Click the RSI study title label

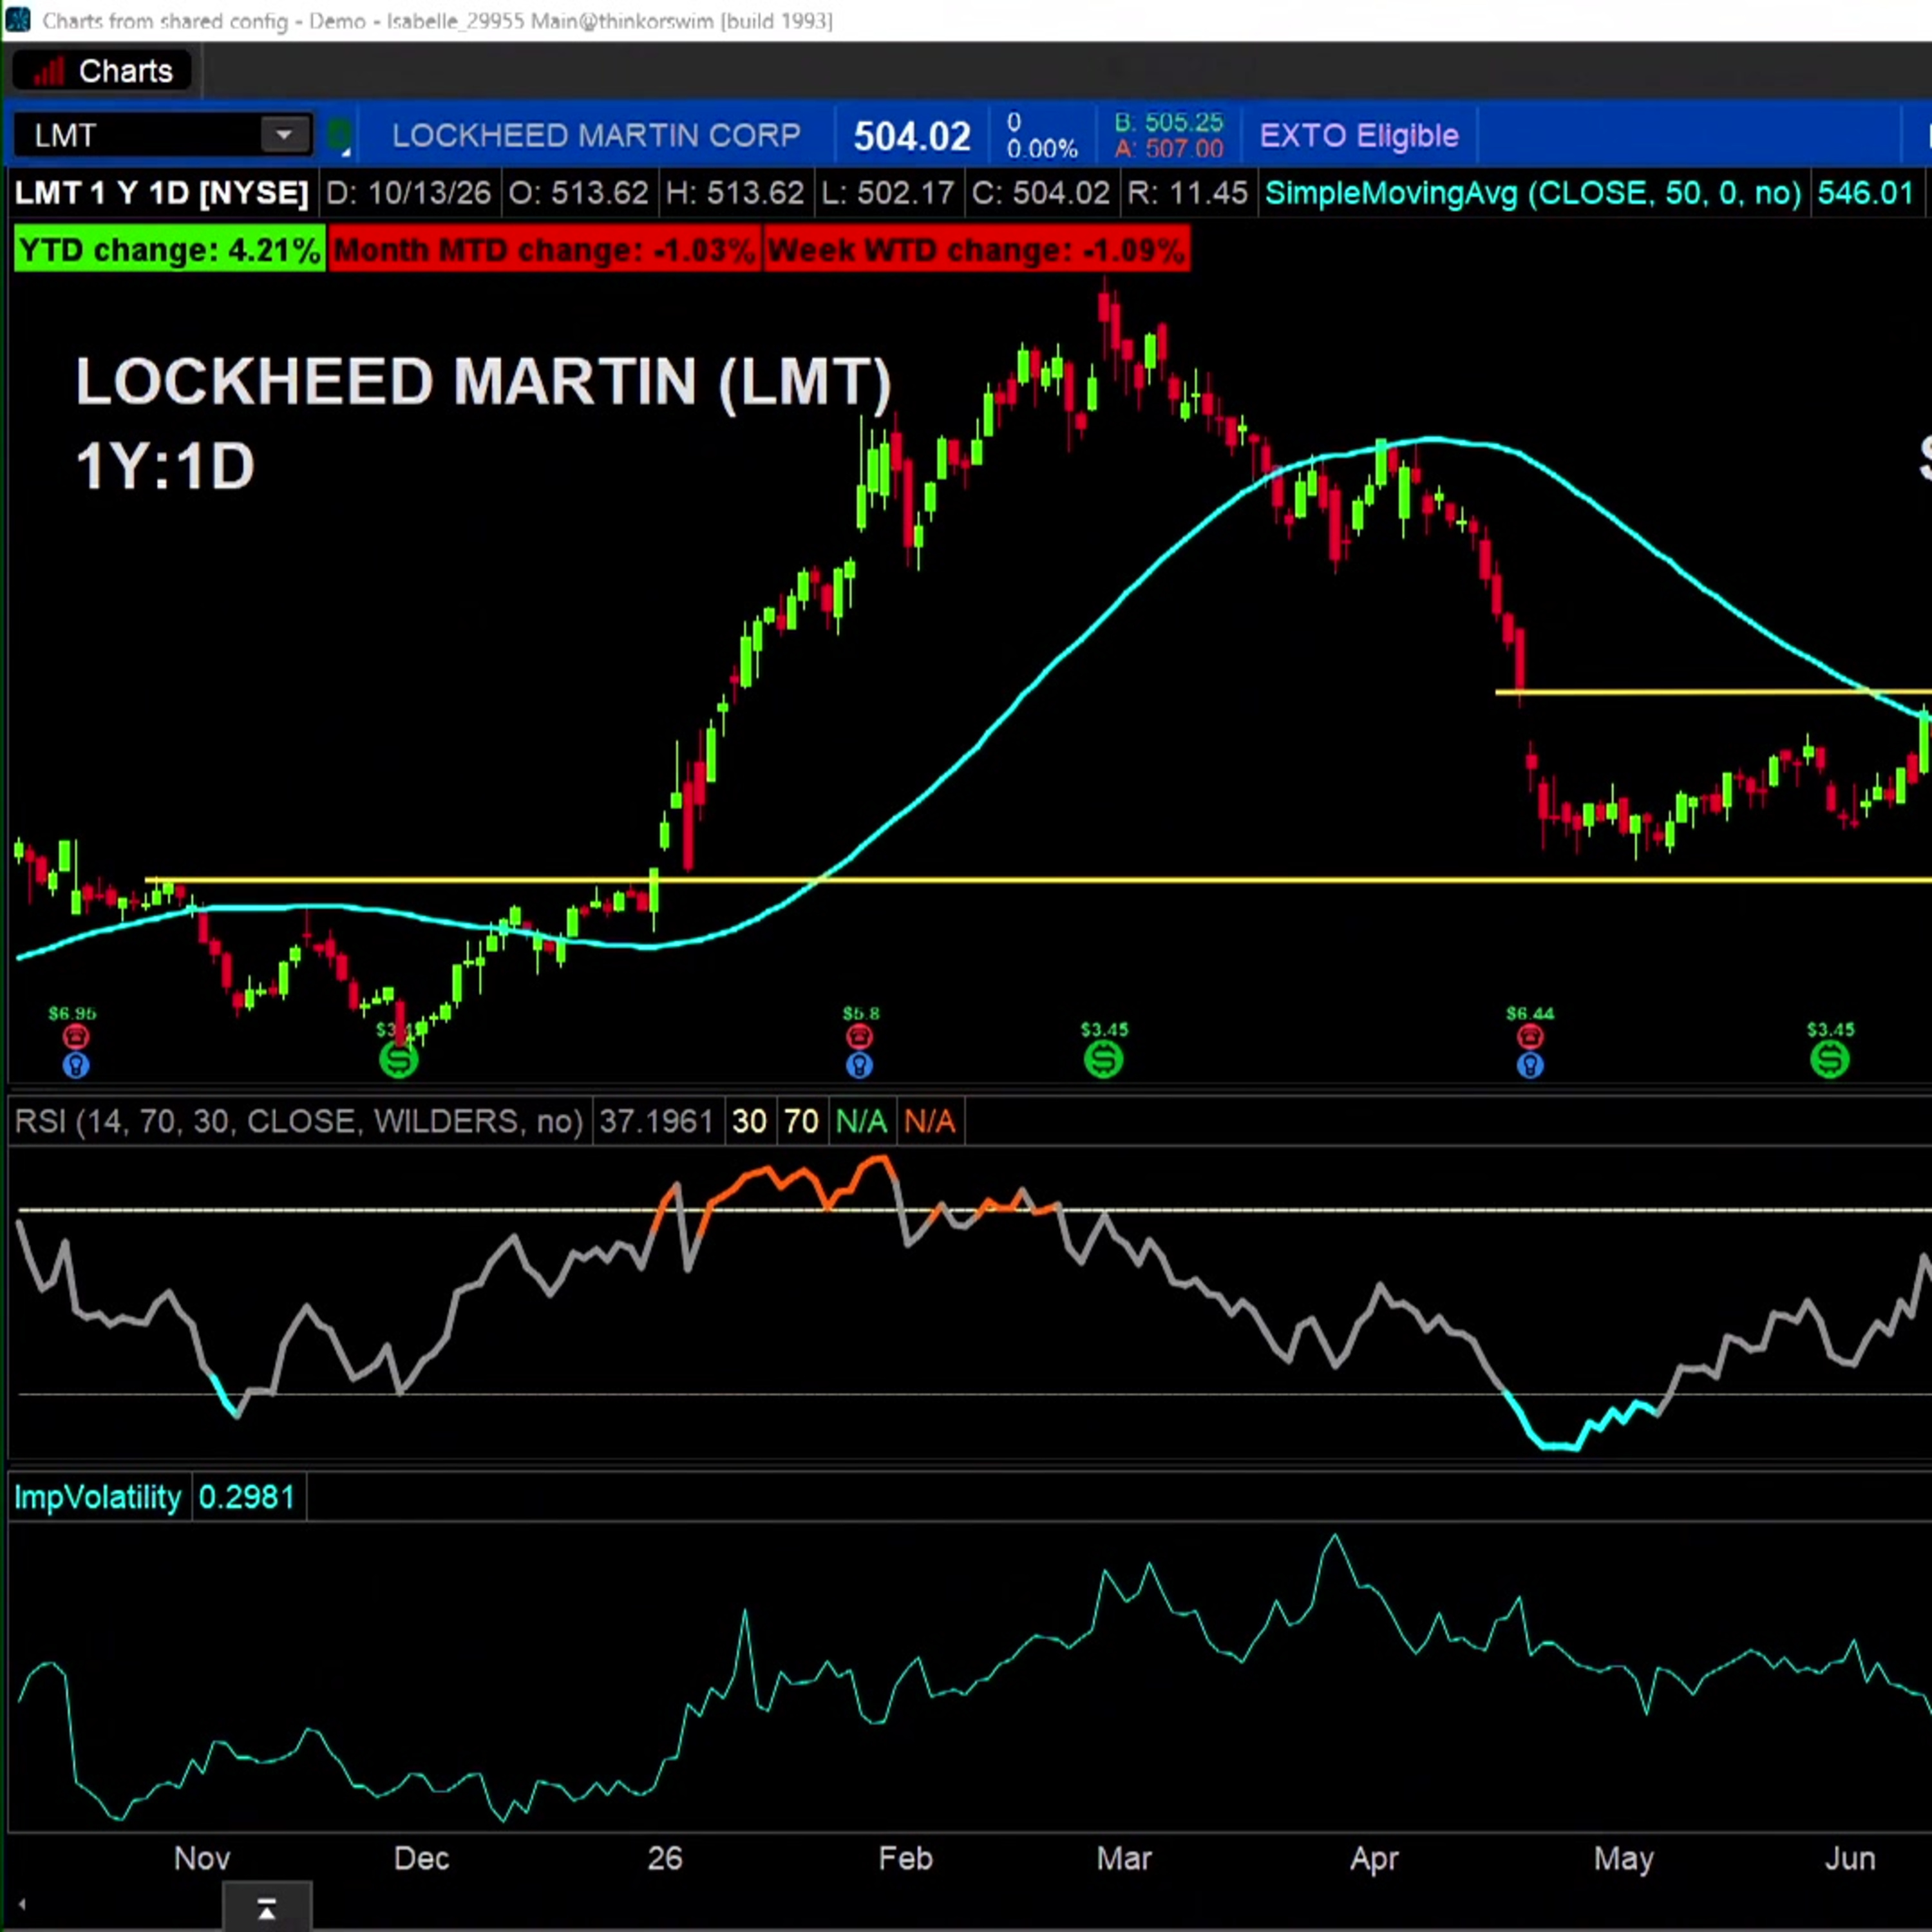click(299, 1121)
